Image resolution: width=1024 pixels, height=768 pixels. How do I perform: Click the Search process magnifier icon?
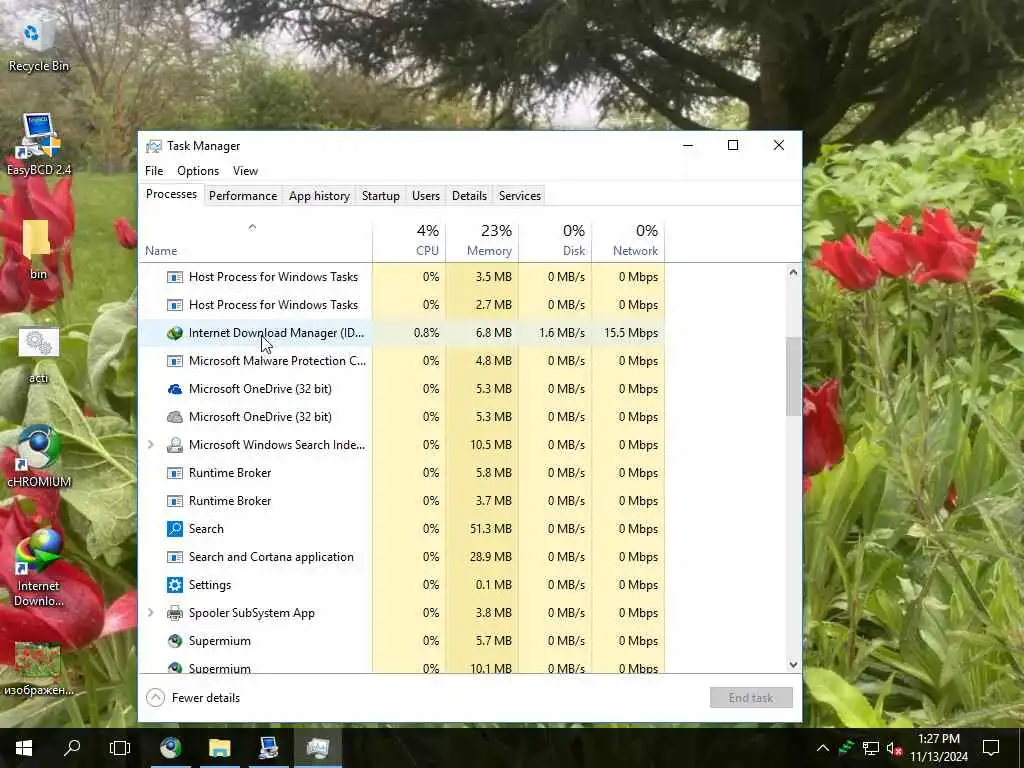(x=174, y=529)
